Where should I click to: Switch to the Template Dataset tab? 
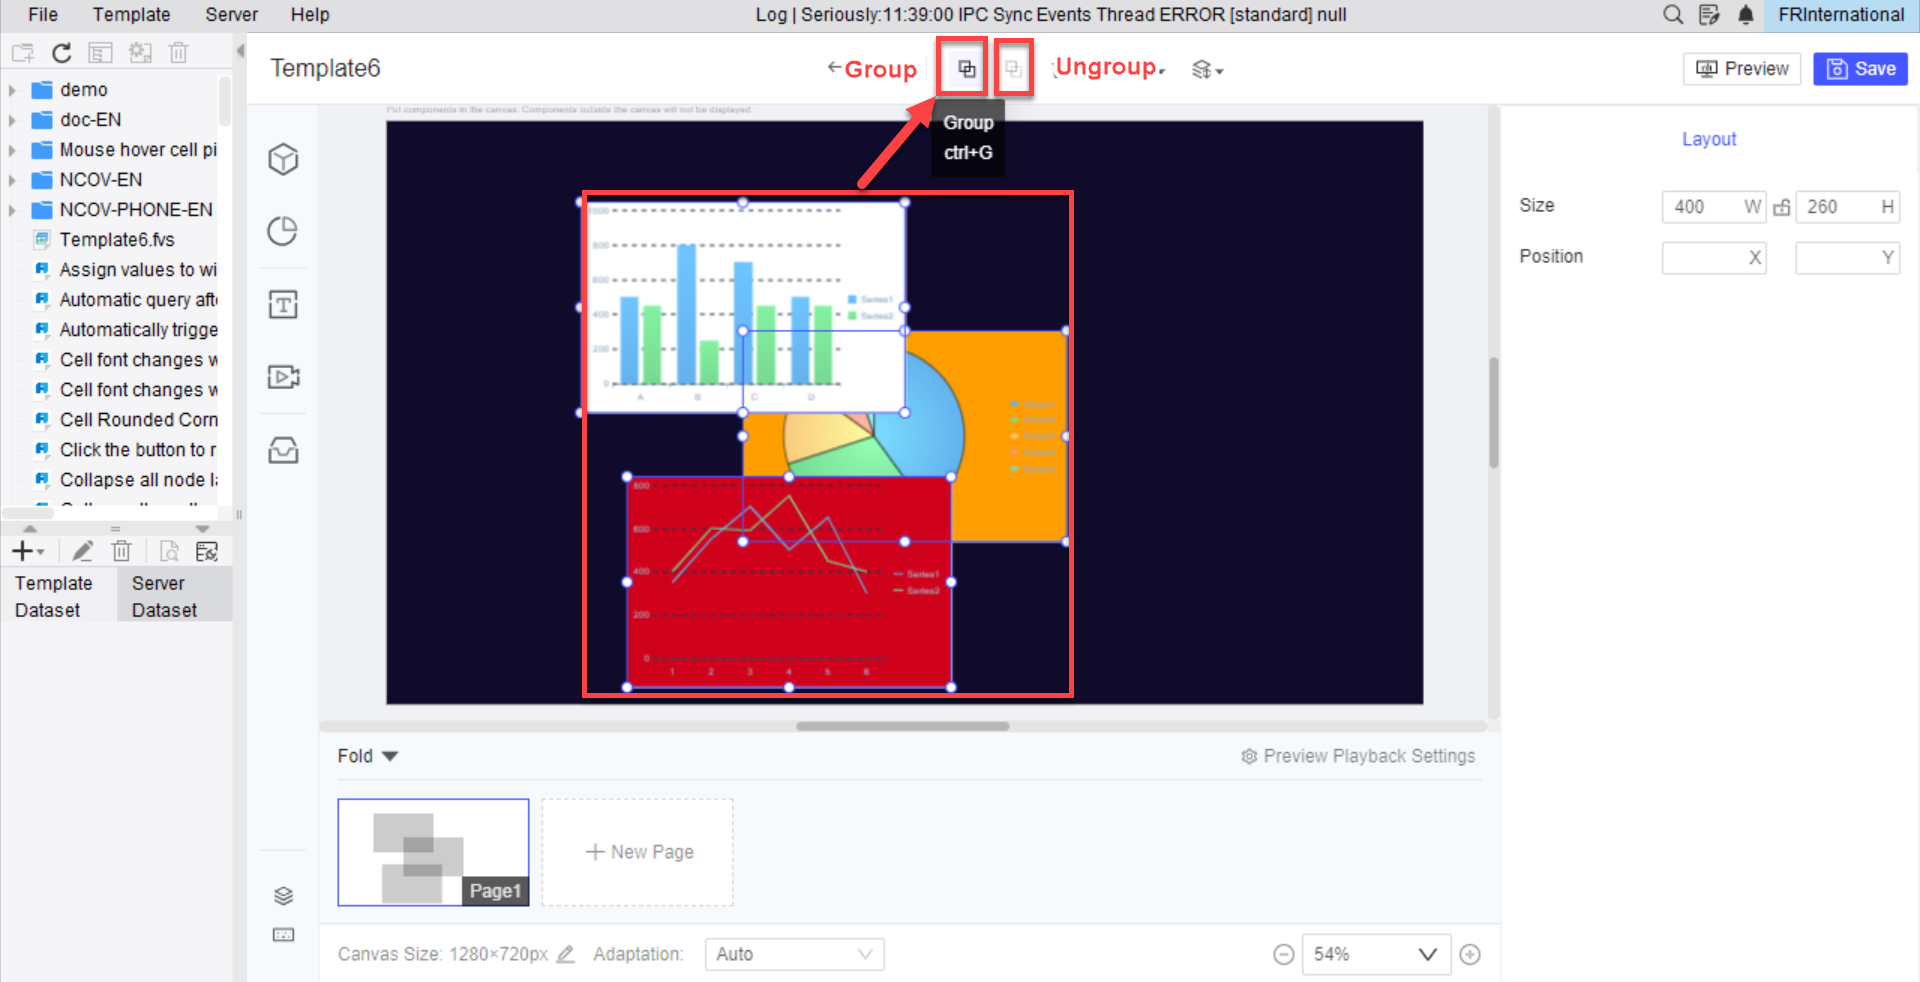click(58, 596)
